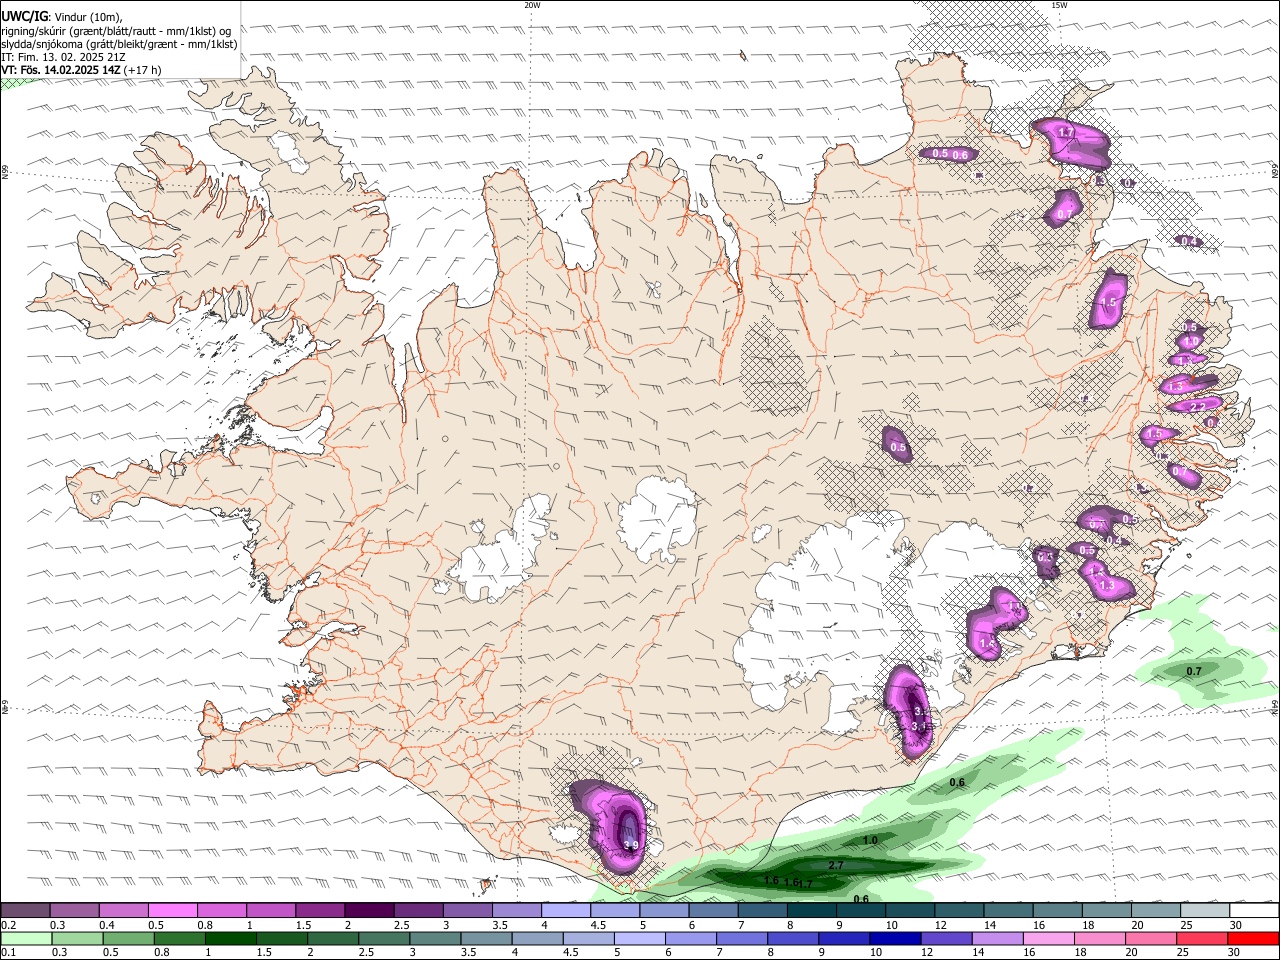Select lower legend bright red swatch labeled 30
The image size is (1280, 960).
[x=1253, y=938]
